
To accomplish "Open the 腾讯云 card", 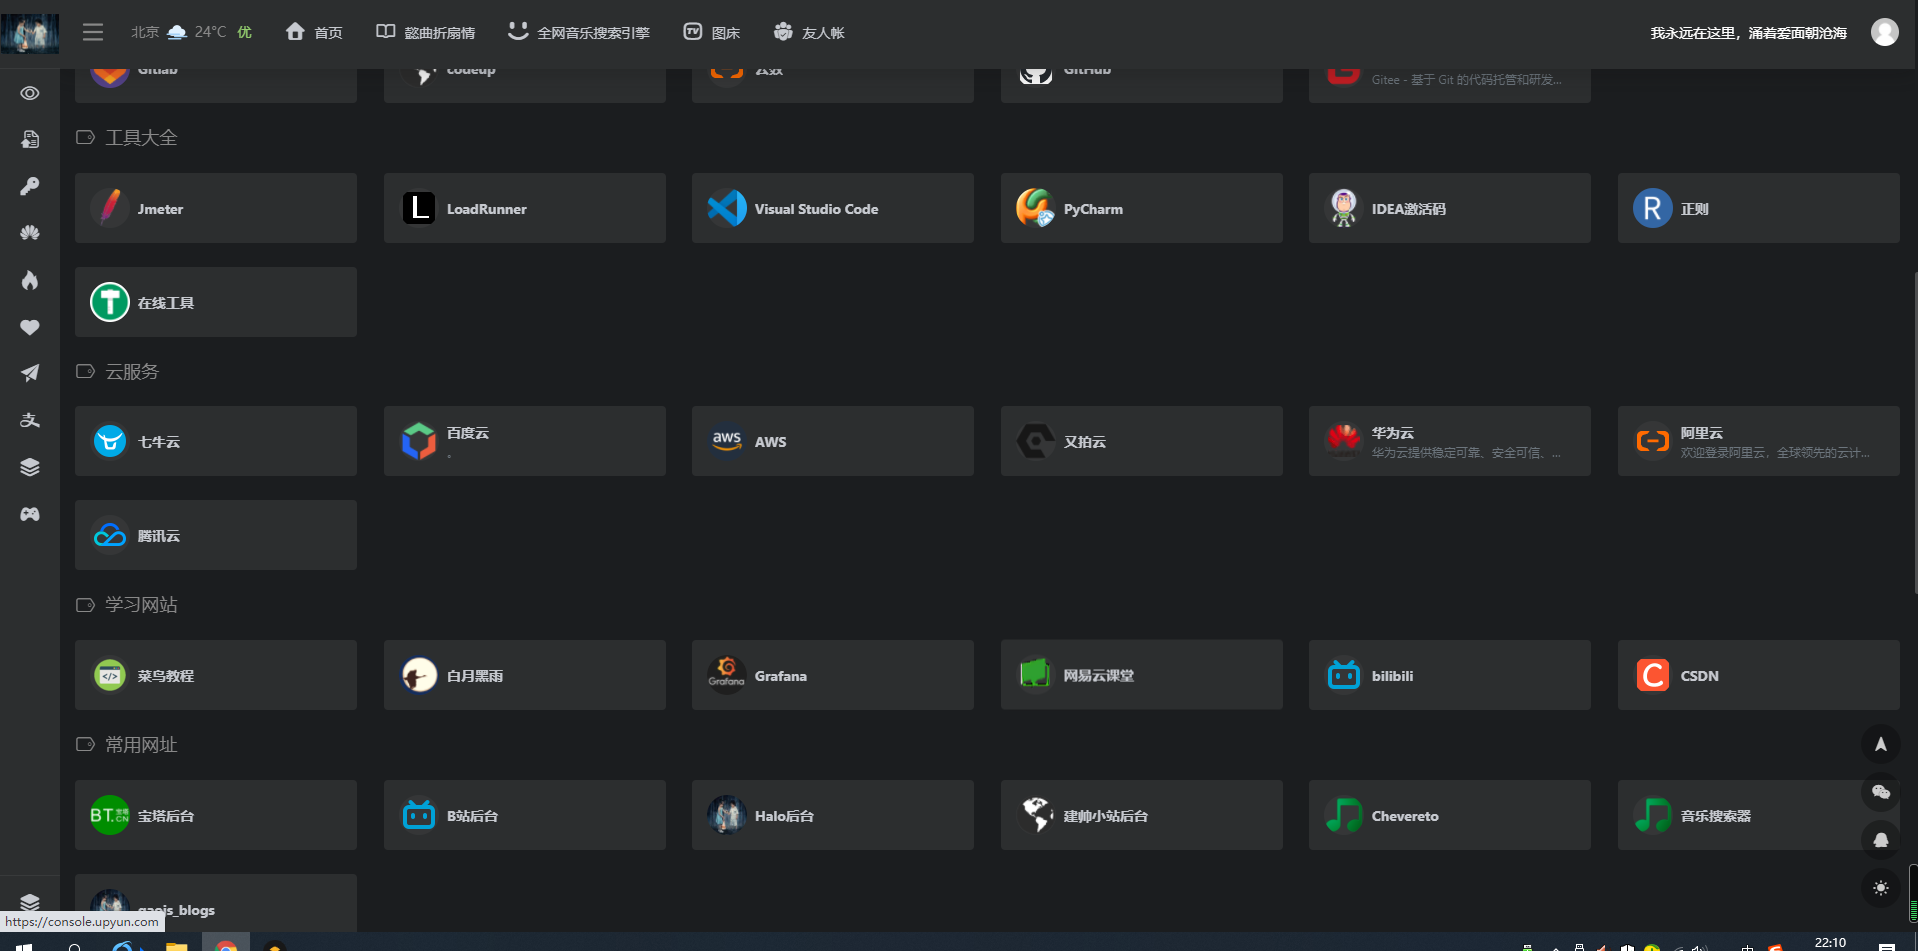I will click(x=216, y=535).
